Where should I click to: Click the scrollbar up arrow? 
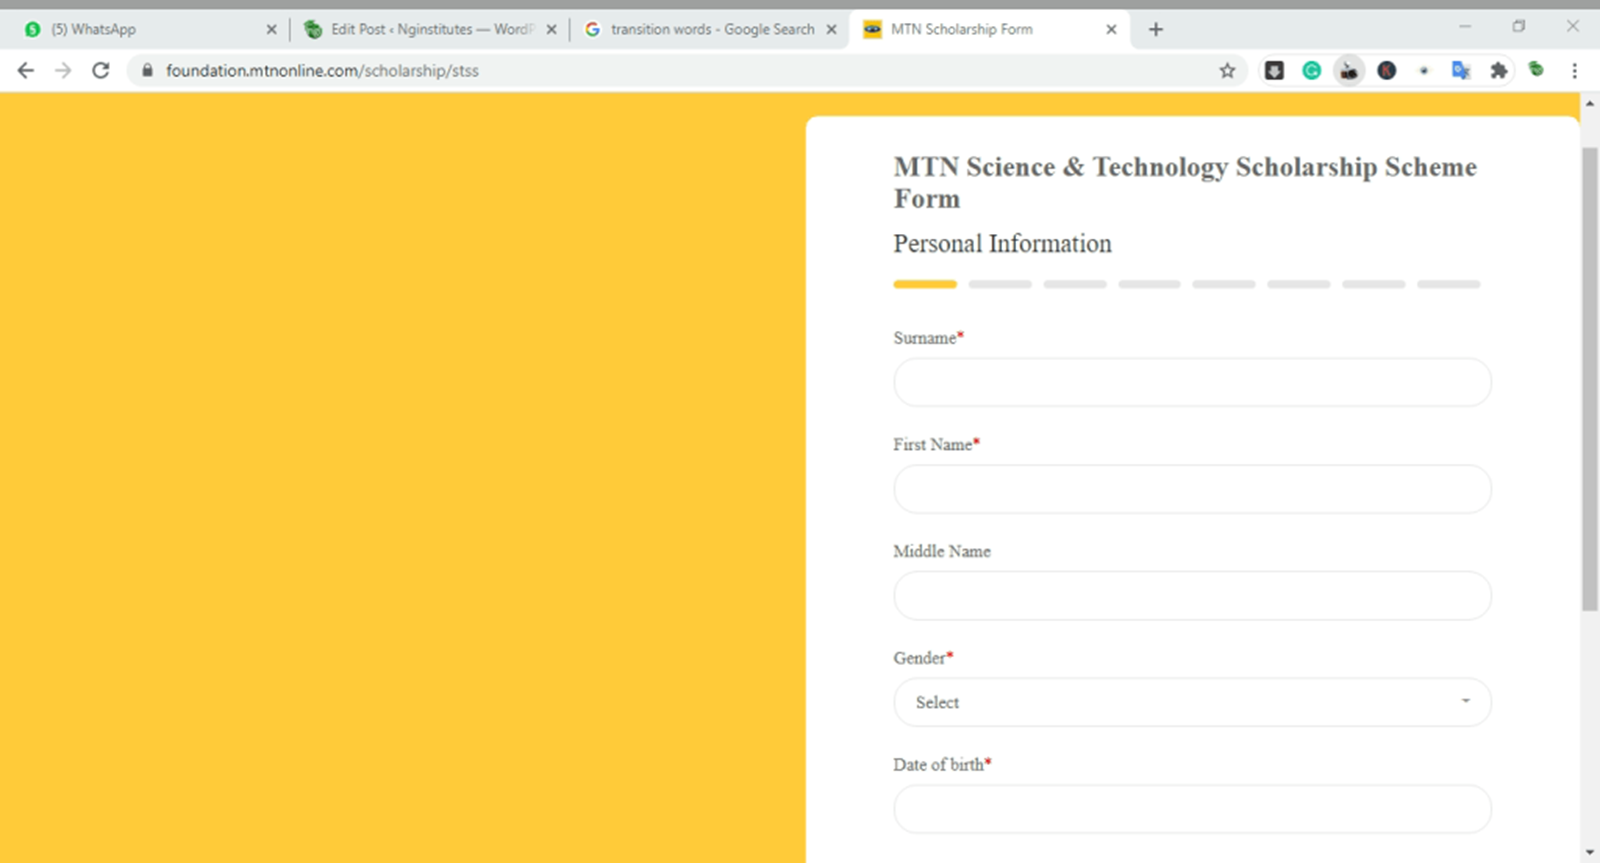(1589, 103)
